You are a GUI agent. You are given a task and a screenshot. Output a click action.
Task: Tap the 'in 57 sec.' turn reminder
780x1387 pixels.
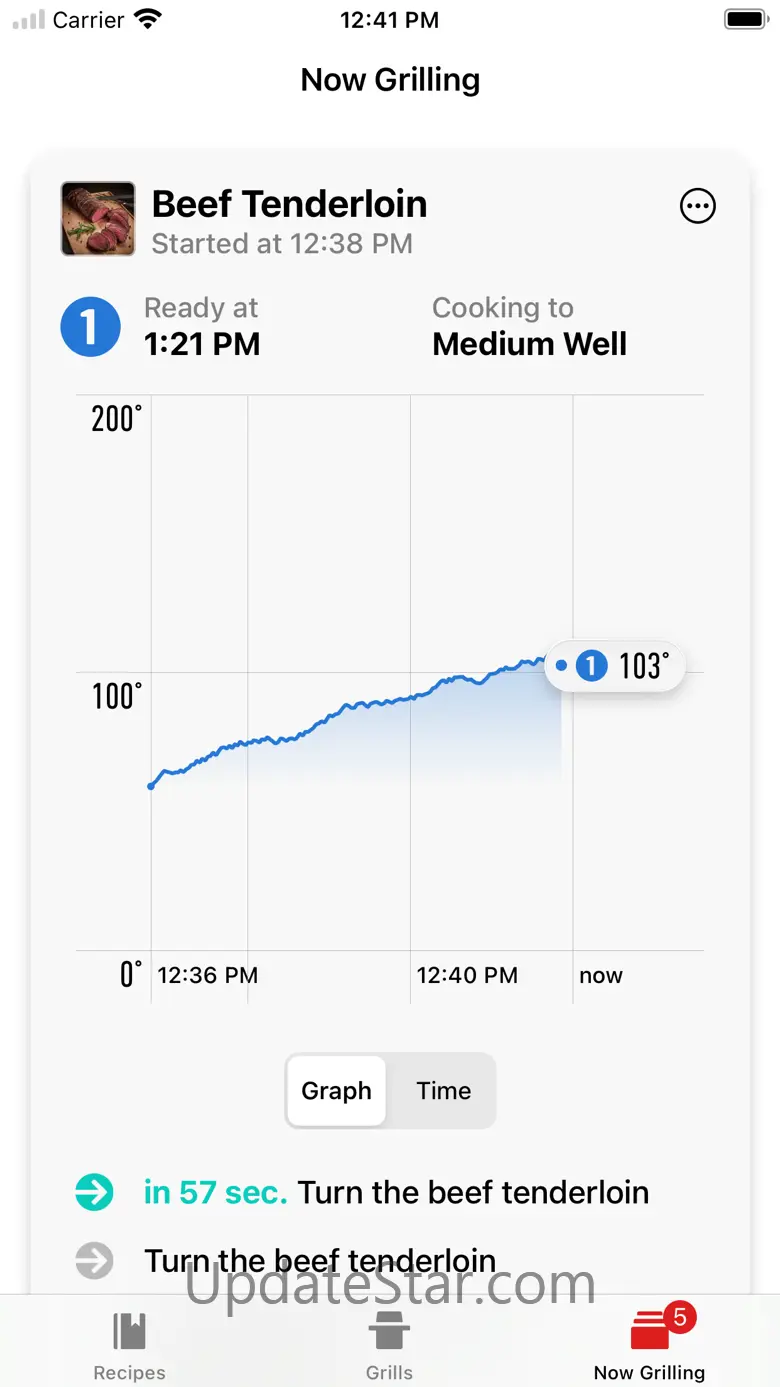coord(215,1192)
